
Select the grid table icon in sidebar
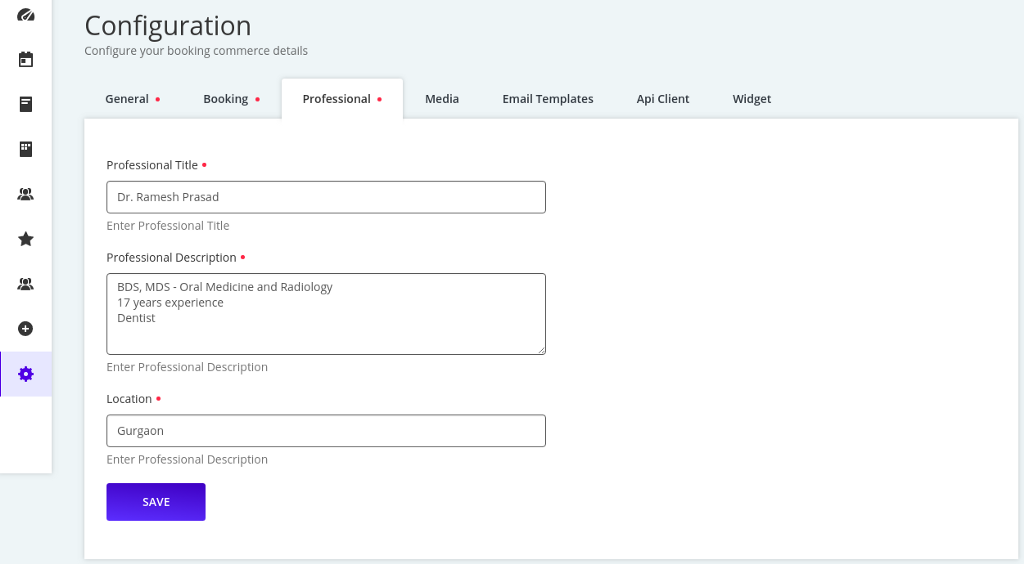pos(26,149)
